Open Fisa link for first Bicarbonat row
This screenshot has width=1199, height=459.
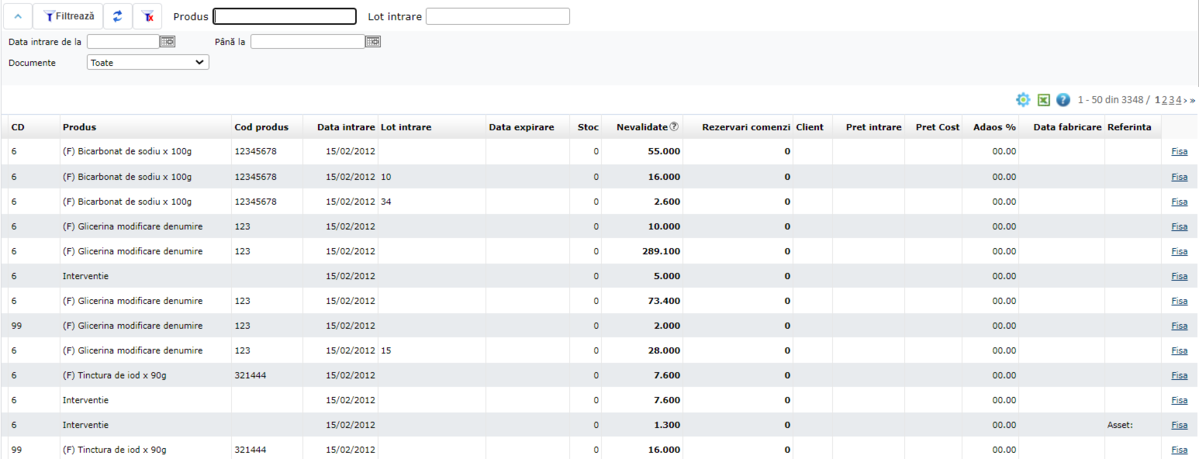1179,152
